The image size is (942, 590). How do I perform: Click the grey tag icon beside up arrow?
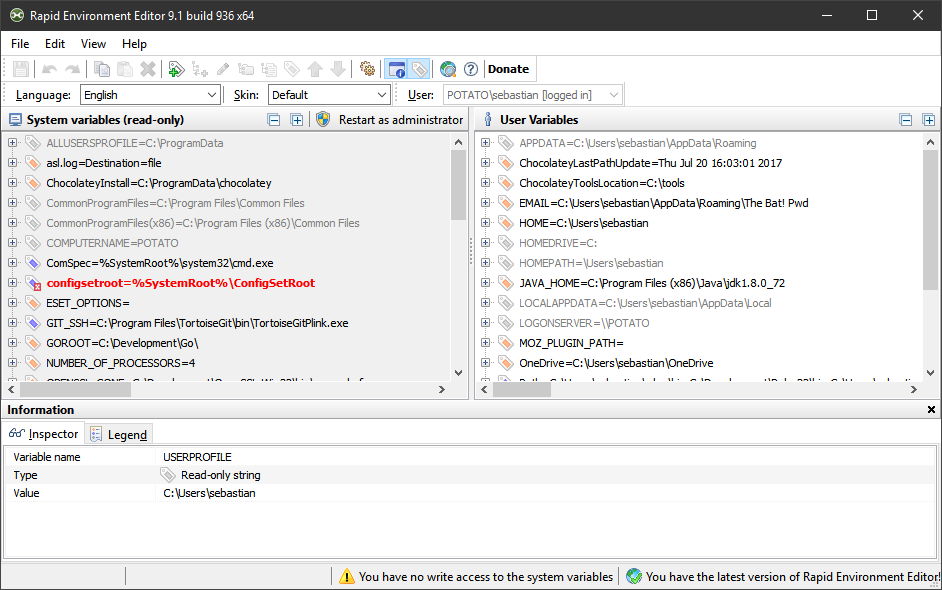[292, 69]
